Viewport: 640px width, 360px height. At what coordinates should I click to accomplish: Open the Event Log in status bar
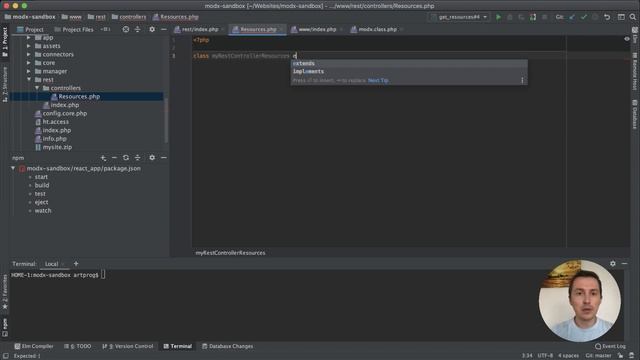click(x=610, y=346)
